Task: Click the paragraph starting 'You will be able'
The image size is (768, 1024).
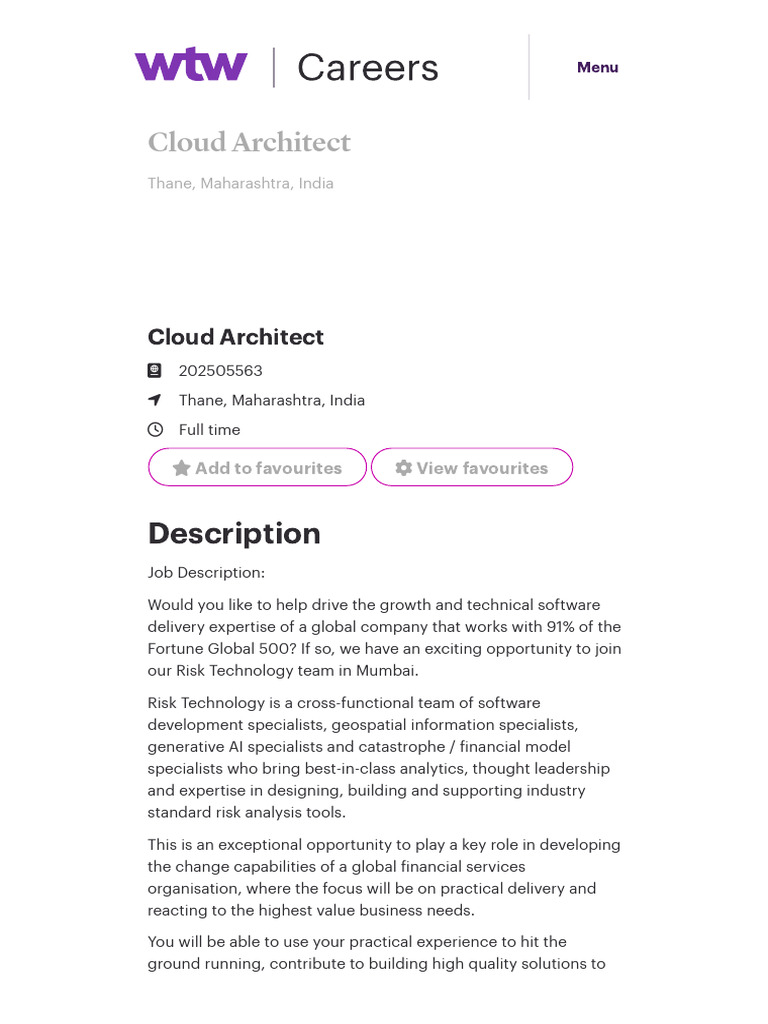Action: (x=377, y=953)
